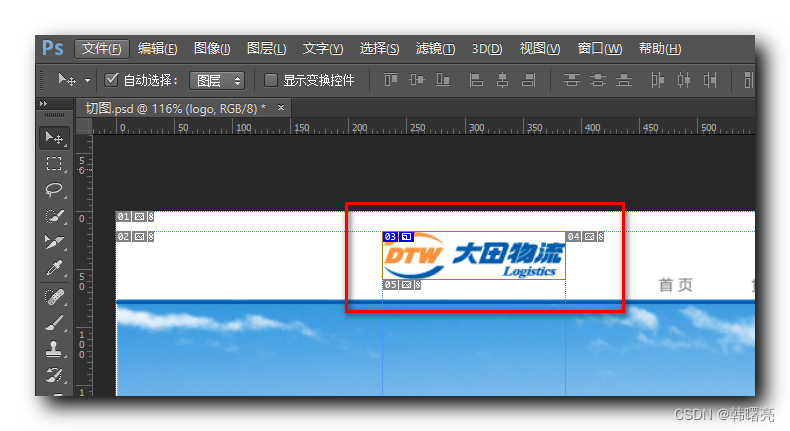Open the 滤镜(T) menu
Image resolution: width=790 pixels, height=431 pixels.
pos(435,48)
